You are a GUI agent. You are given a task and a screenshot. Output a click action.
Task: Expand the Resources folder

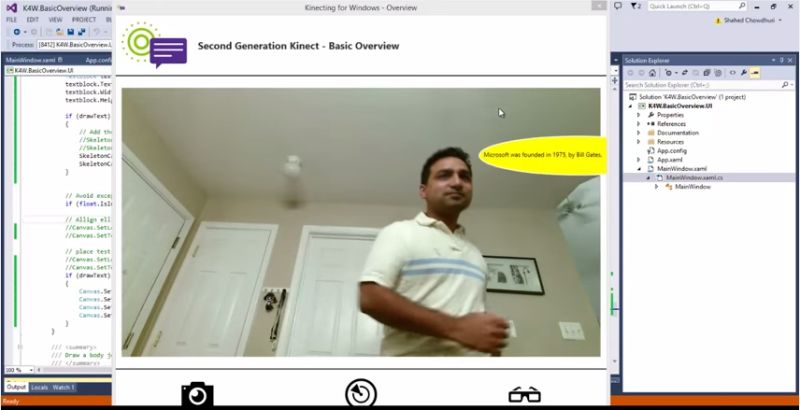coord(638,142)
